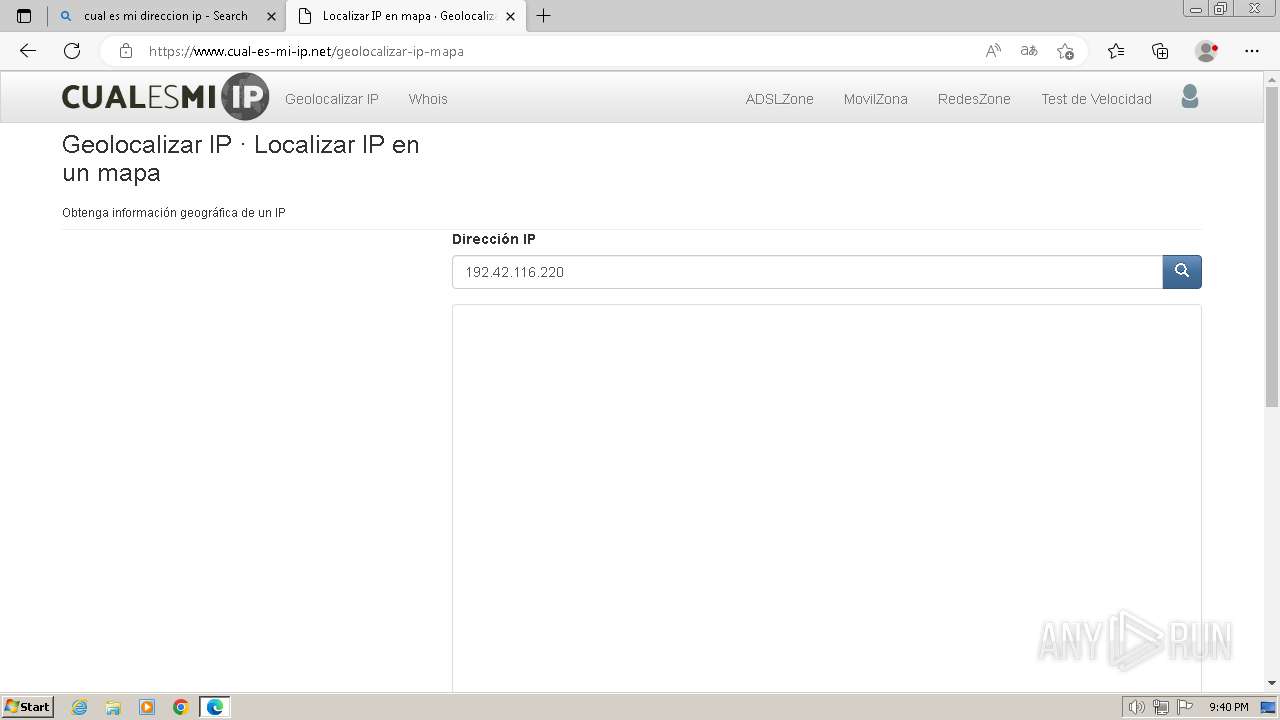Open the user account icon in site header
Image resolution: width=1280 pixels, height=720 pixels.
pyautogui.click(x=1190, y=97)
